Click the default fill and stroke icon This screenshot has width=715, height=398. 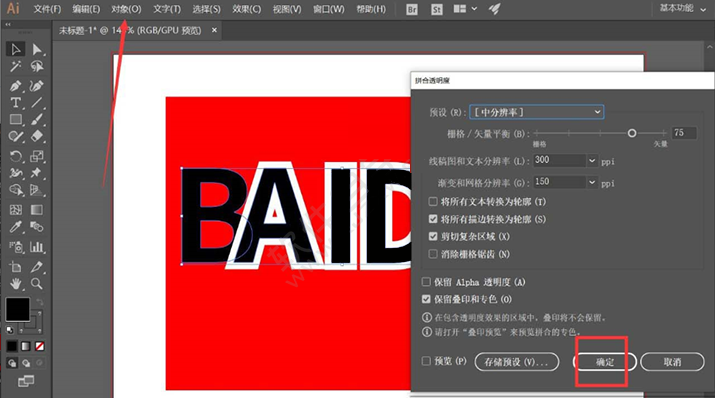click(10, 330)
